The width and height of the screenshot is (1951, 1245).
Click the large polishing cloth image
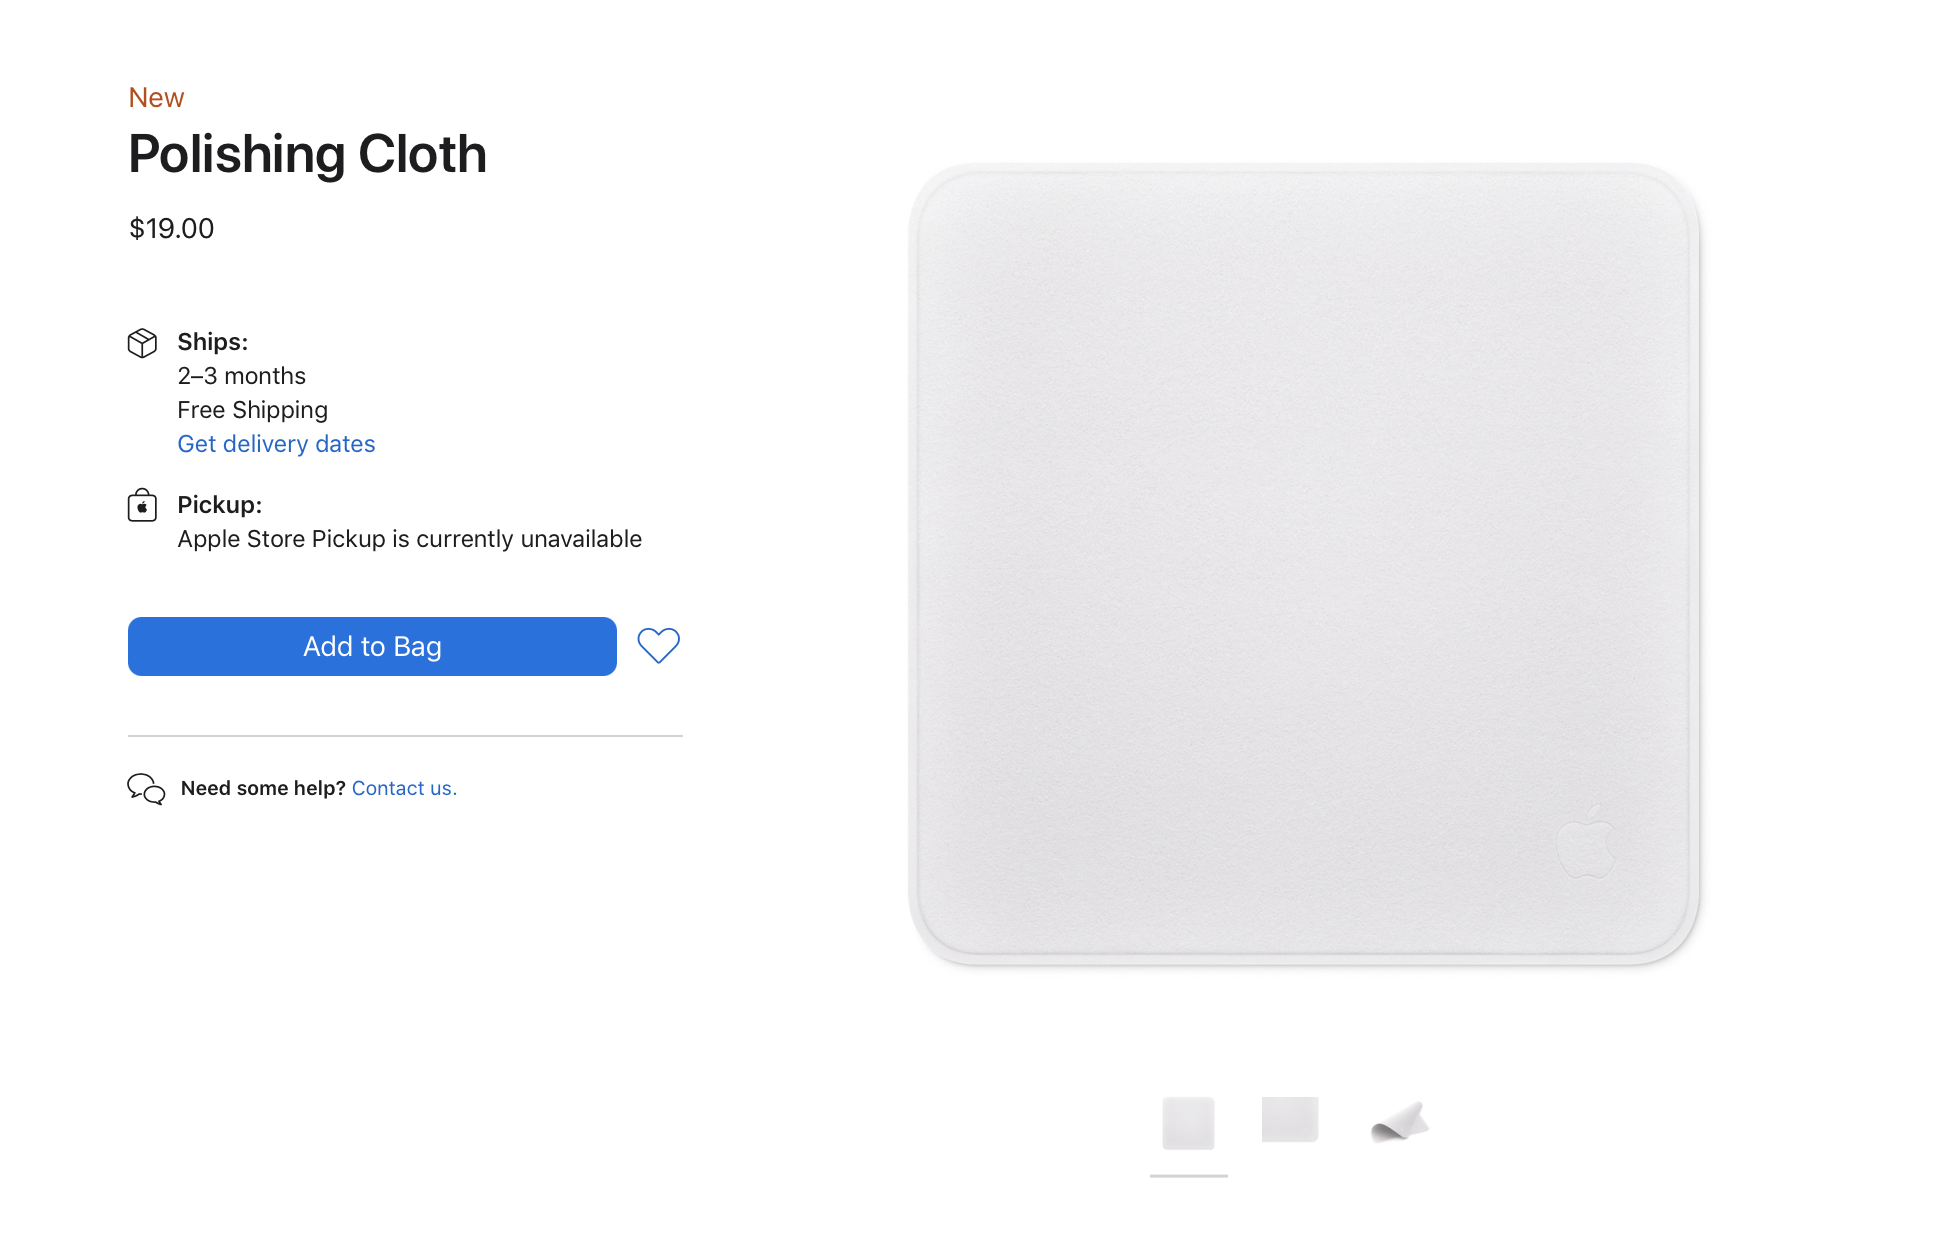1304,565
